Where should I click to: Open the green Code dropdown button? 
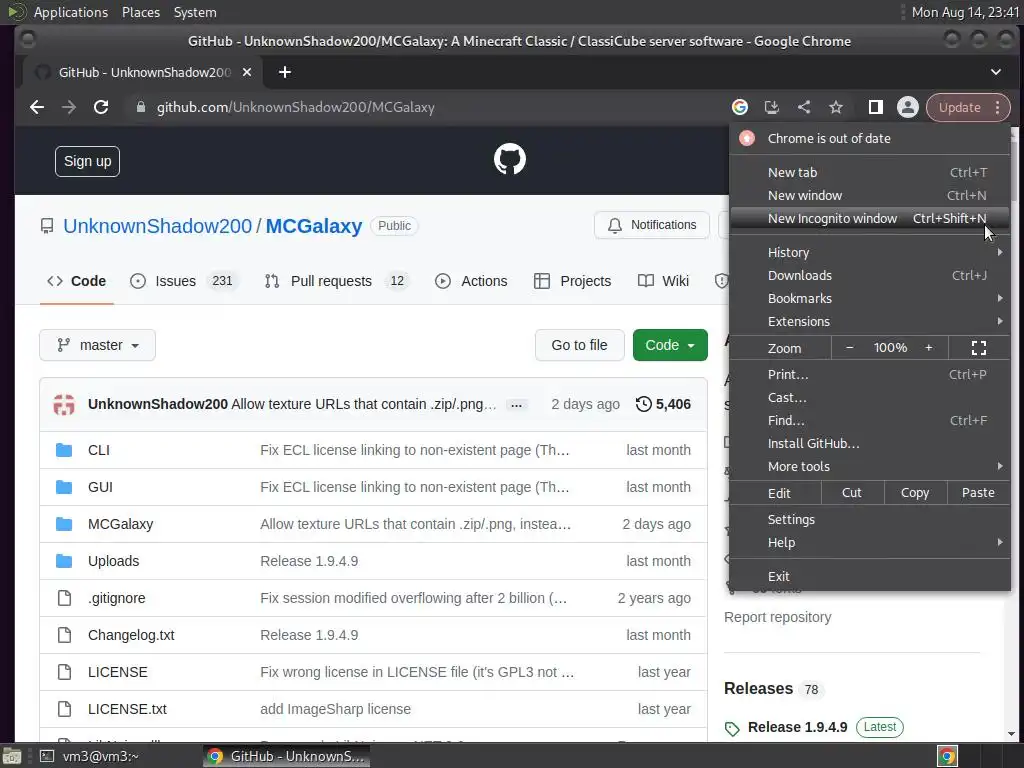[670, 345]
